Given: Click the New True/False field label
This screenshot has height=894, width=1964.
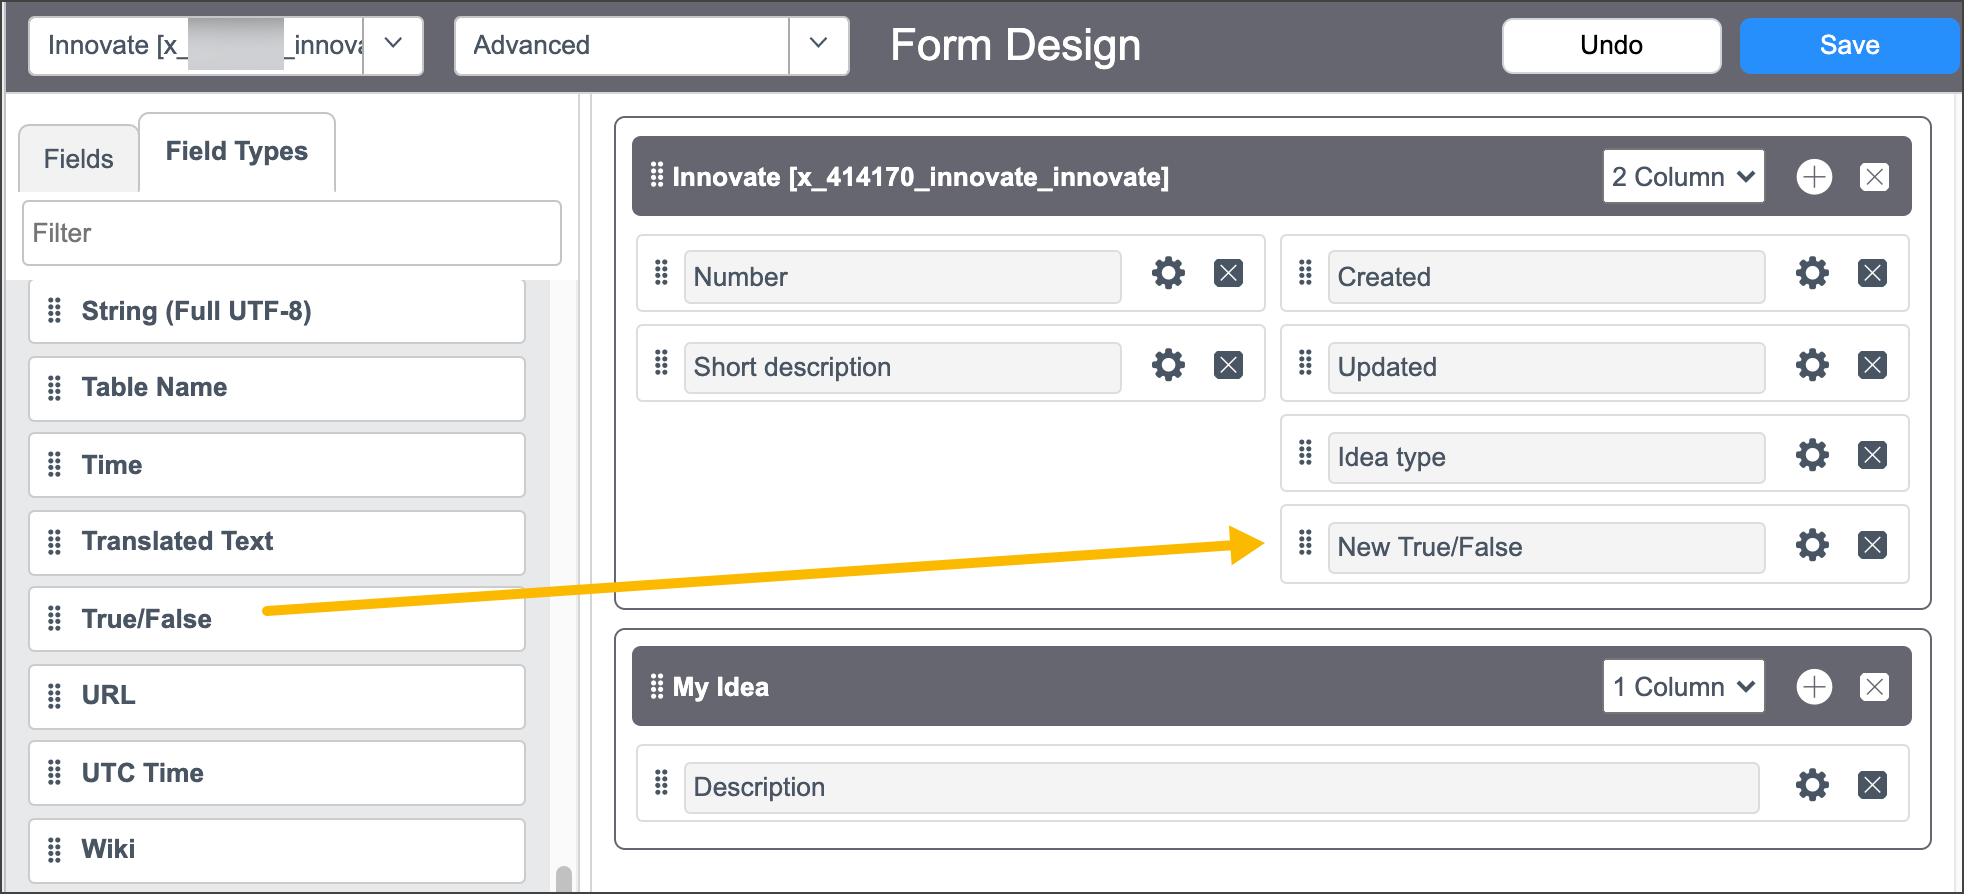Looking at the screenshot, I should (x=1546, y=547).
